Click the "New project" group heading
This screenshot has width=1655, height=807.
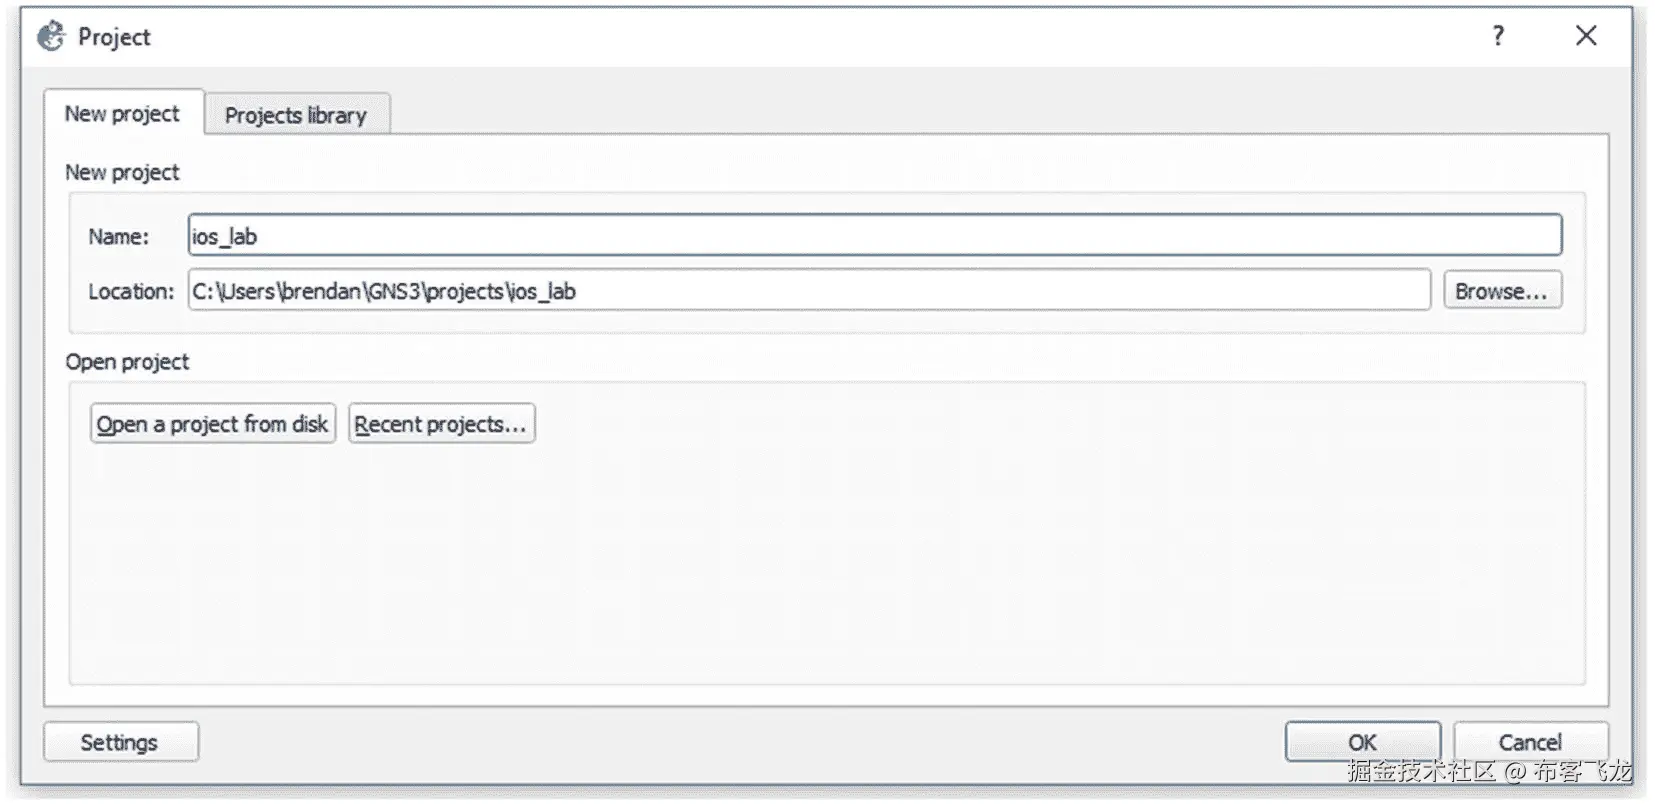tap(122, 172)
